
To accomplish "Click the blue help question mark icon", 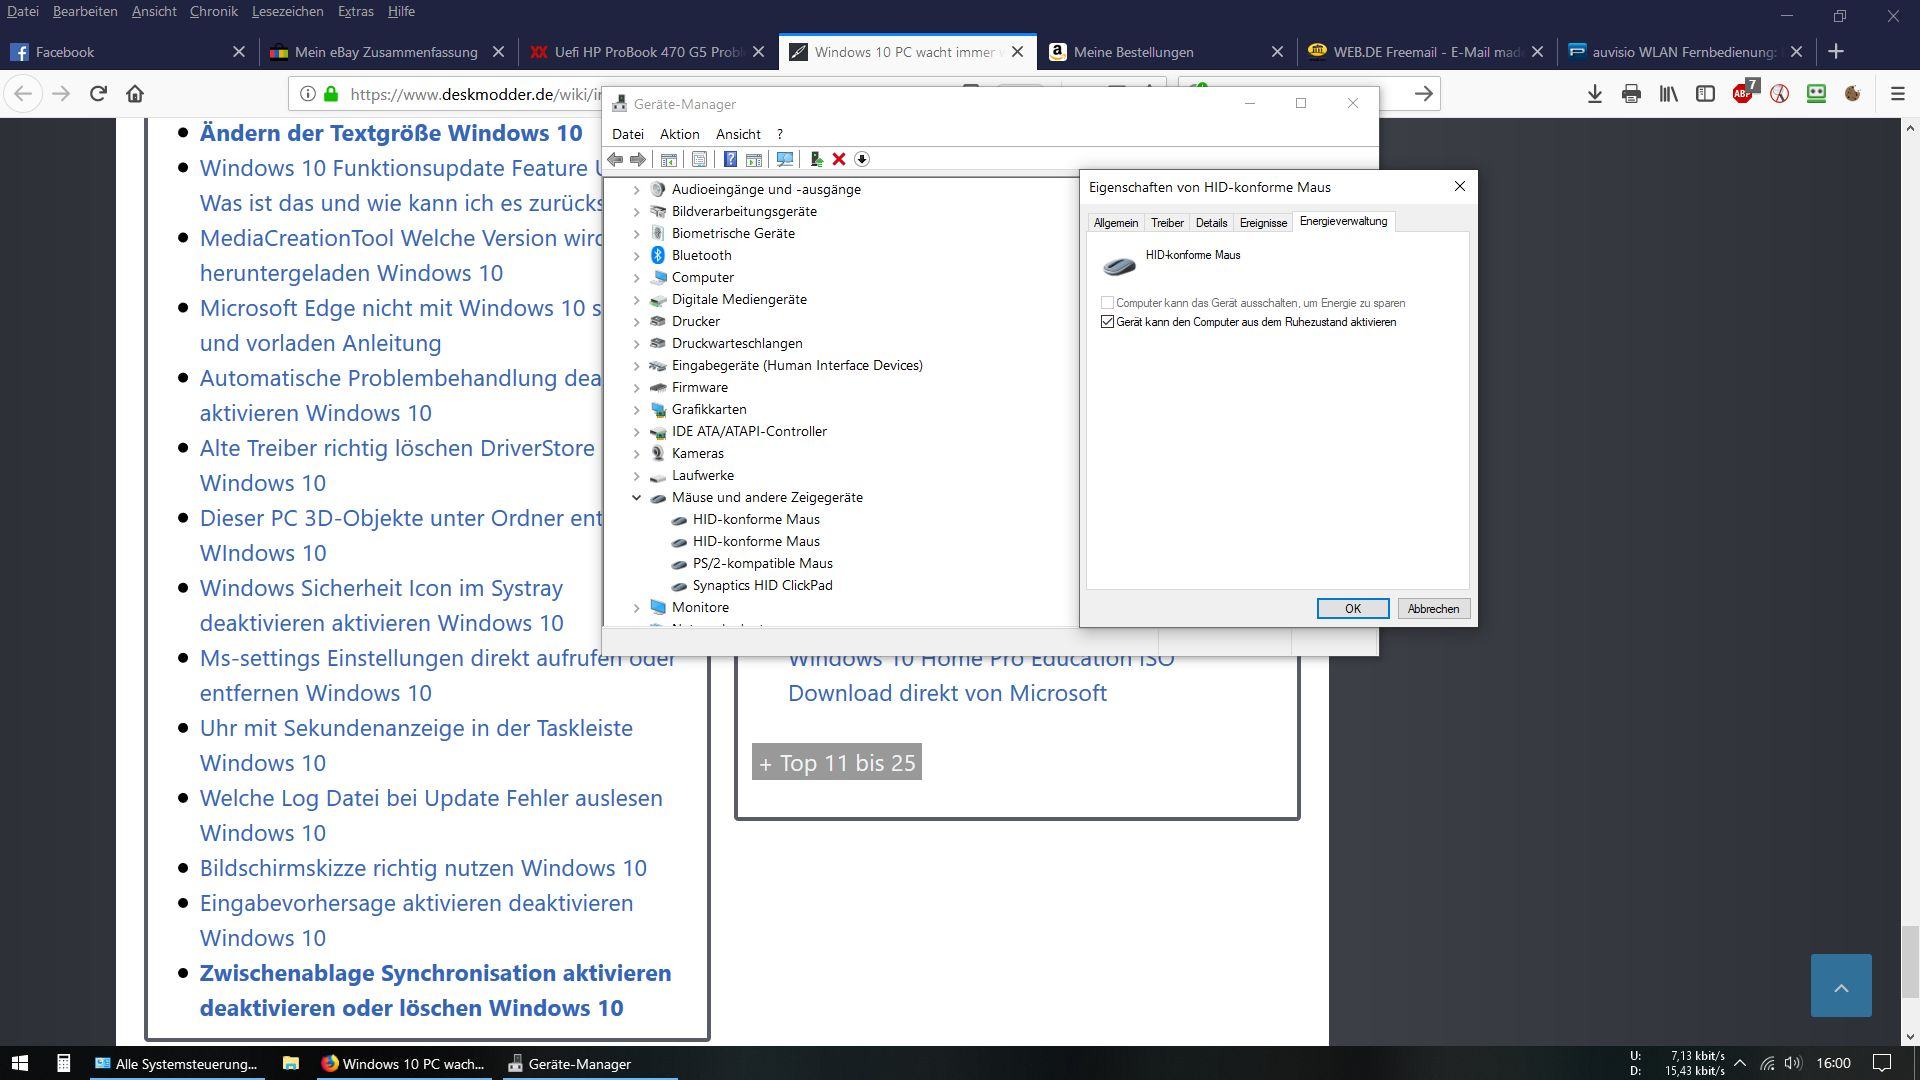I will coord(730,160).
